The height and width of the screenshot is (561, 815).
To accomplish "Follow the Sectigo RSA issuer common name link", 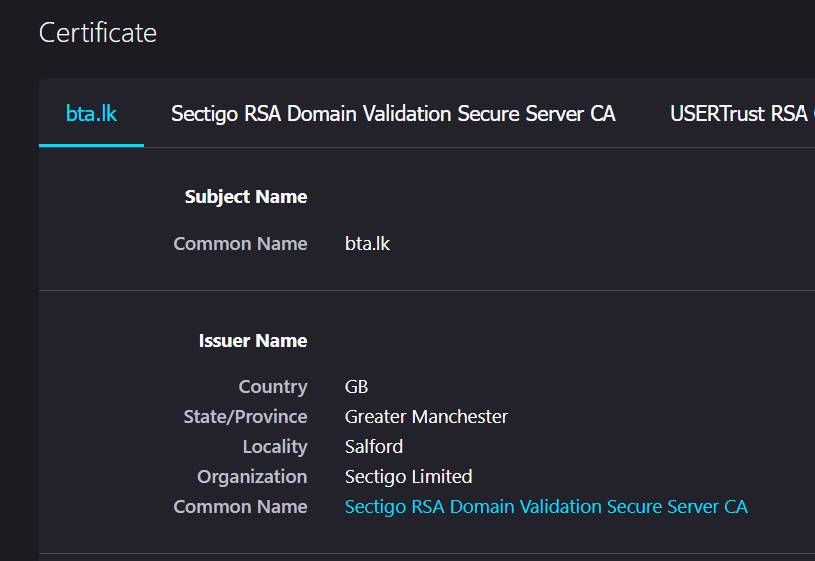I will click(x=546, y=506).
